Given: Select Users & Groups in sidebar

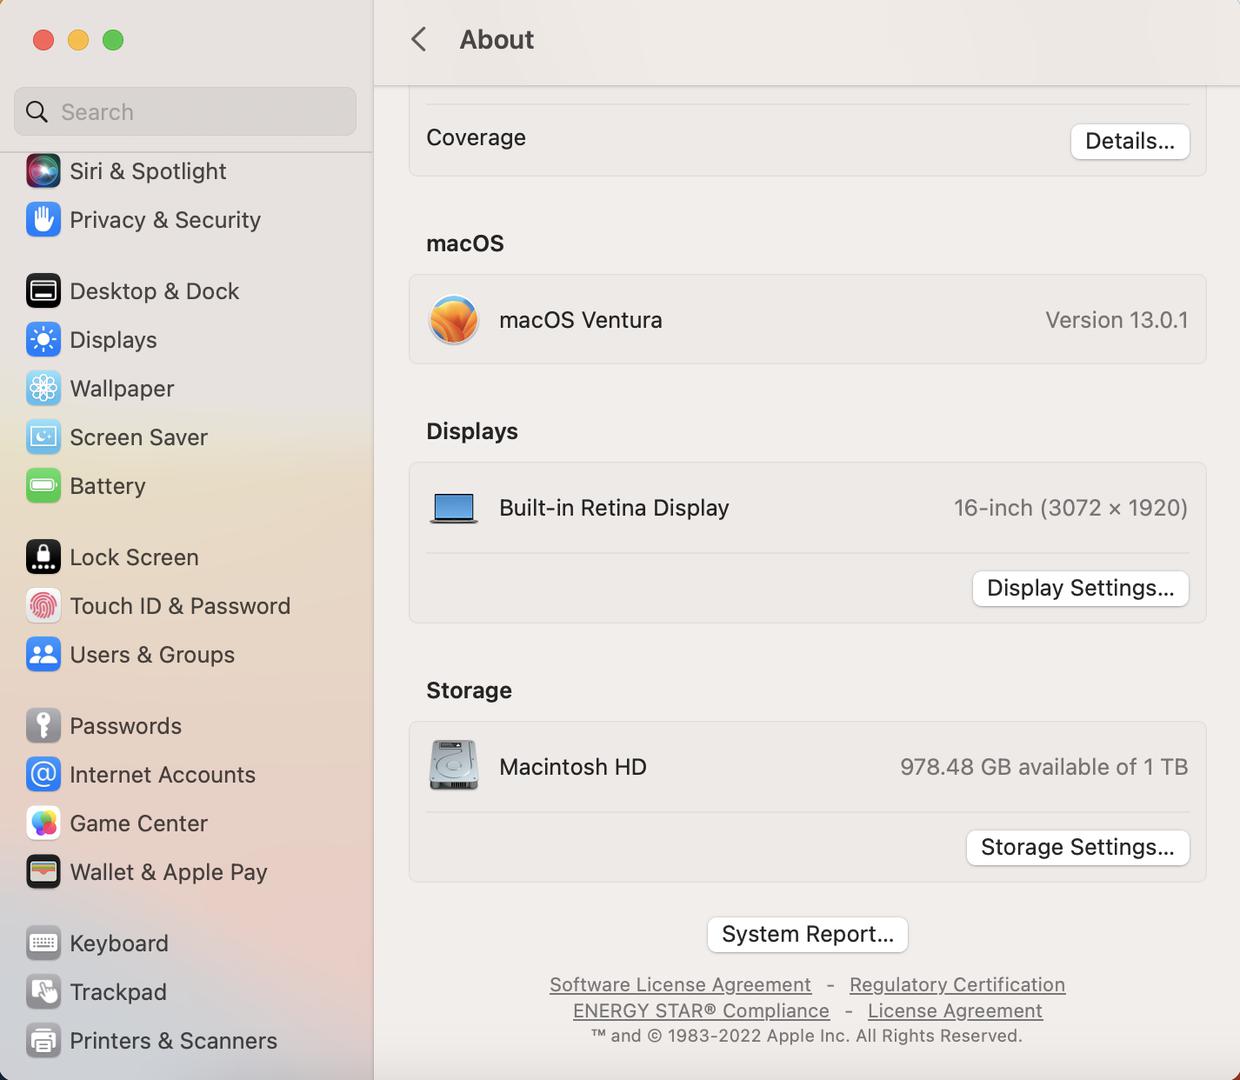Looking at the screenshot, I should (x=152, y=655).
